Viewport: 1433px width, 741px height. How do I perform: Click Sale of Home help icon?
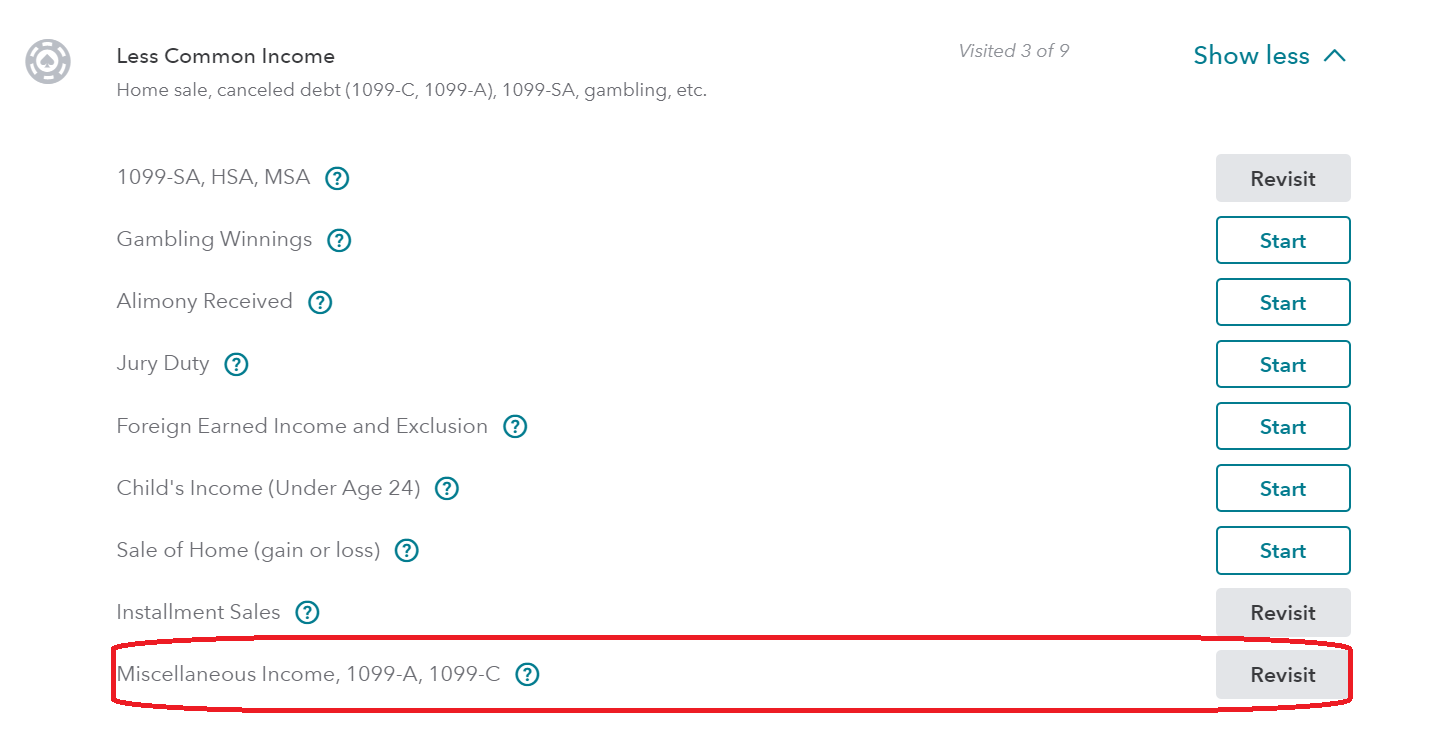click(407, 551)
